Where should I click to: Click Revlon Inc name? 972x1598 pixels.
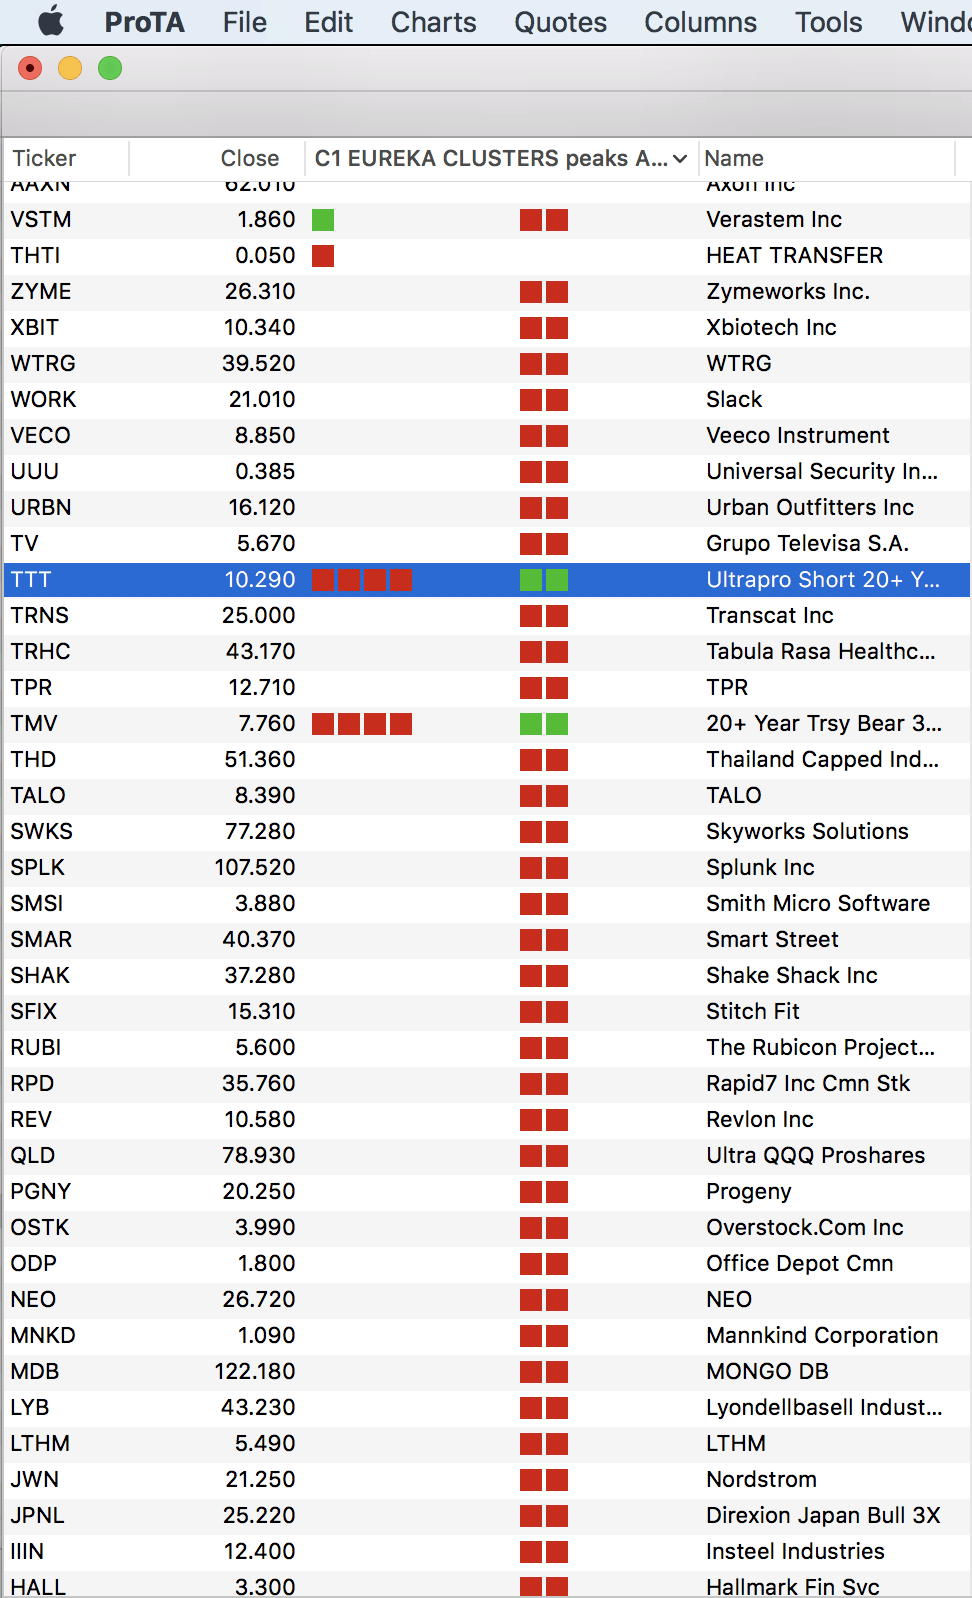point(760,1120)
